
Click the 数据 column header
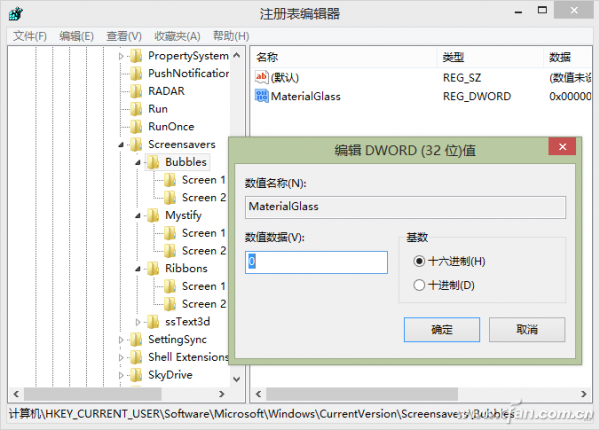[x=567, y=57]
